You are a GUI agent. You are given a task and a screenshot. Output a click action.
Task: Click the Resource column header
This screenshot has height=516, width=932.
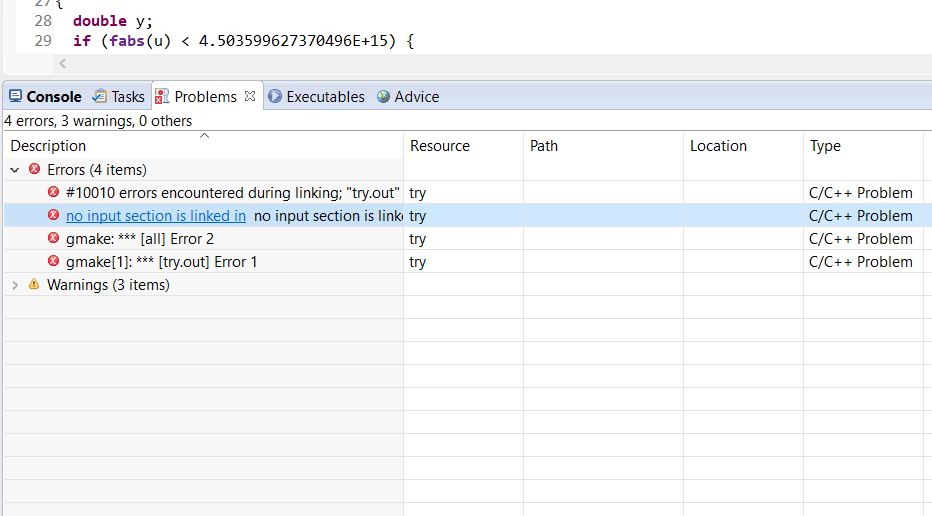pos(439,146)
